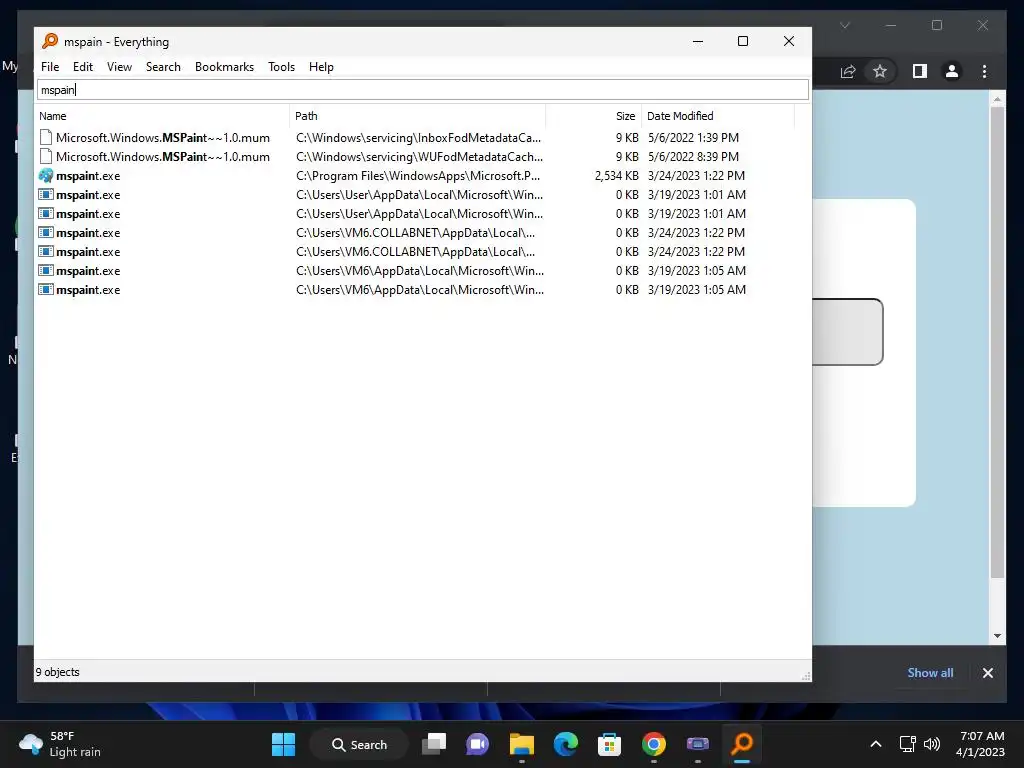Click the window resize grip in the status bar

click(x=806, y=676)
